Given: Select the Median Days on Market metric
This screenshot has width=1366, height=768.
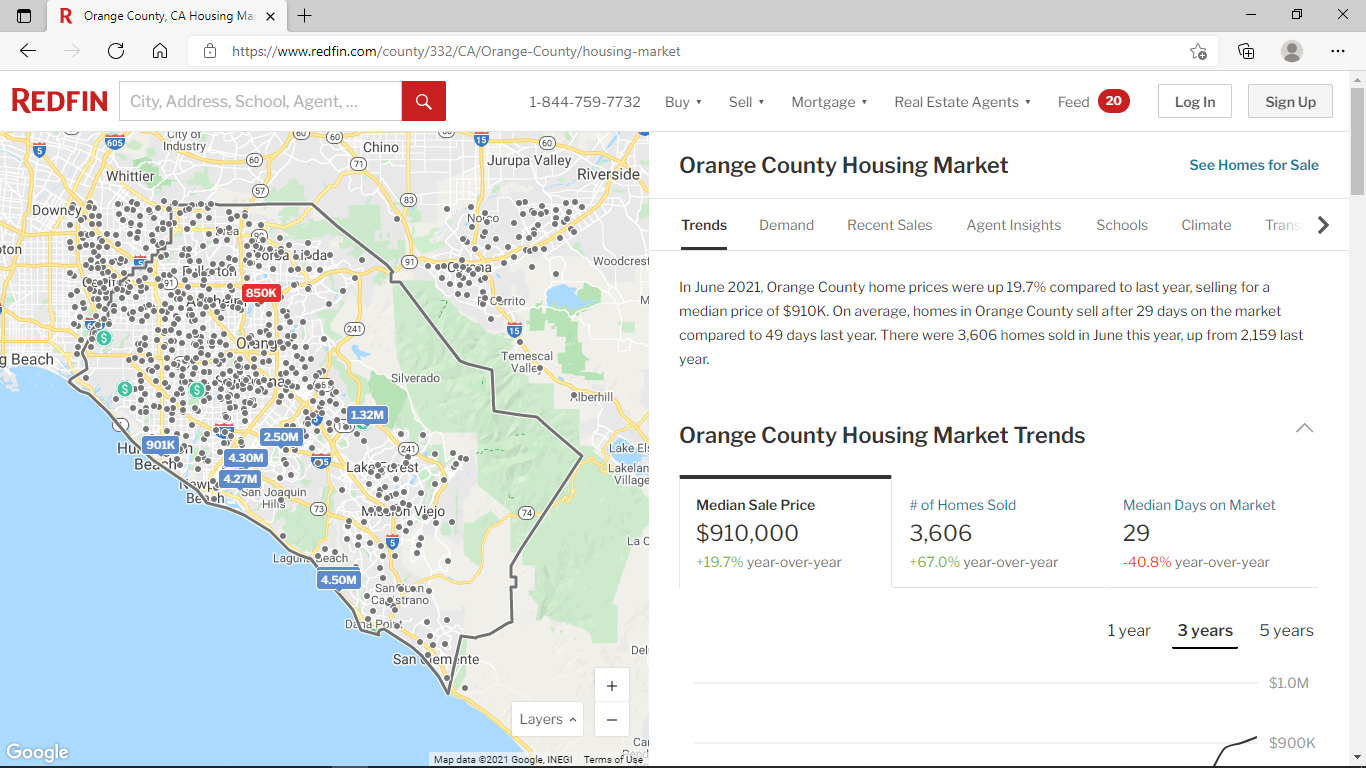Looking at the screenshot, I should [1212, 532].
